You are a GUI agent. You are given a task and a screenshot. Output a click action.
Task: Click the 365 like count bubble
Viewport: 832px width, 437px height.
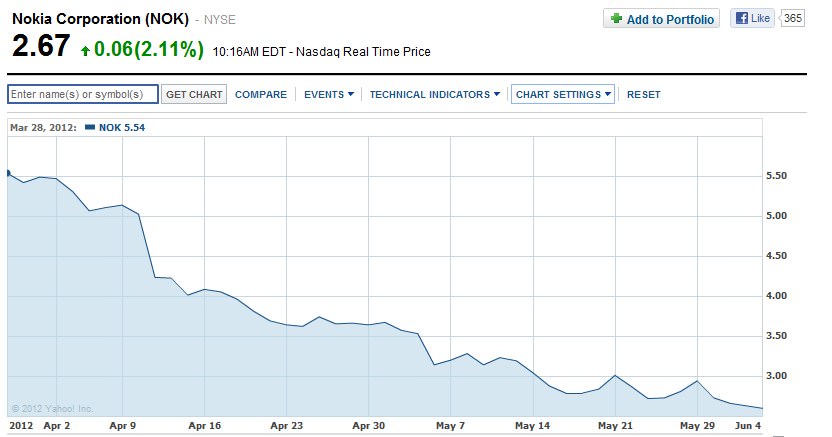(792, 19)
